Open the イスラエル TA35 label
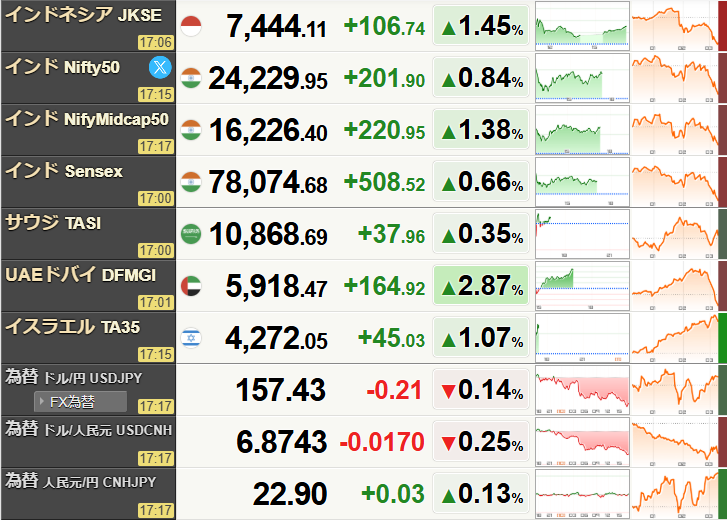The height and width of the screenshot is (520, 727). click(72, 327)
